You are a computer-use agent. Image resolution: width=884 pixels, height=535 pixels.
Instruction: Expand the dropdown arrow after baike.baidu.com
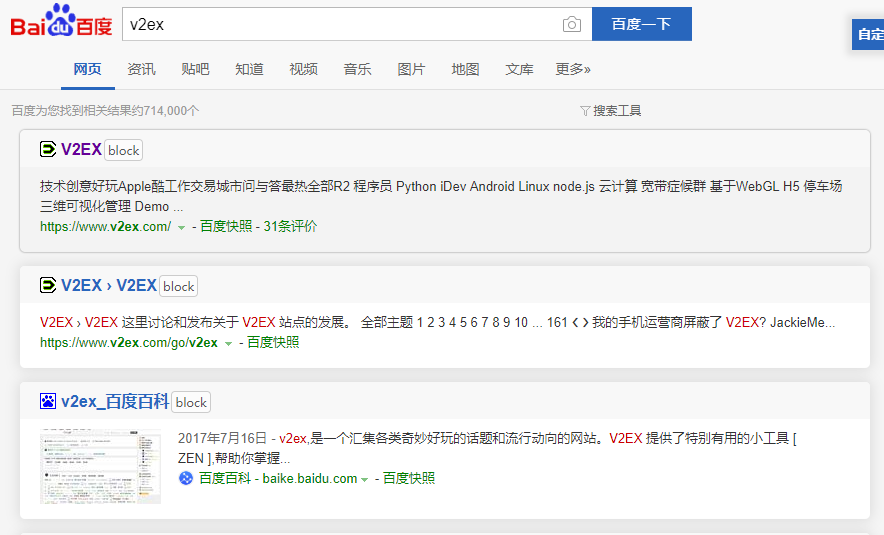click(365, 479)
